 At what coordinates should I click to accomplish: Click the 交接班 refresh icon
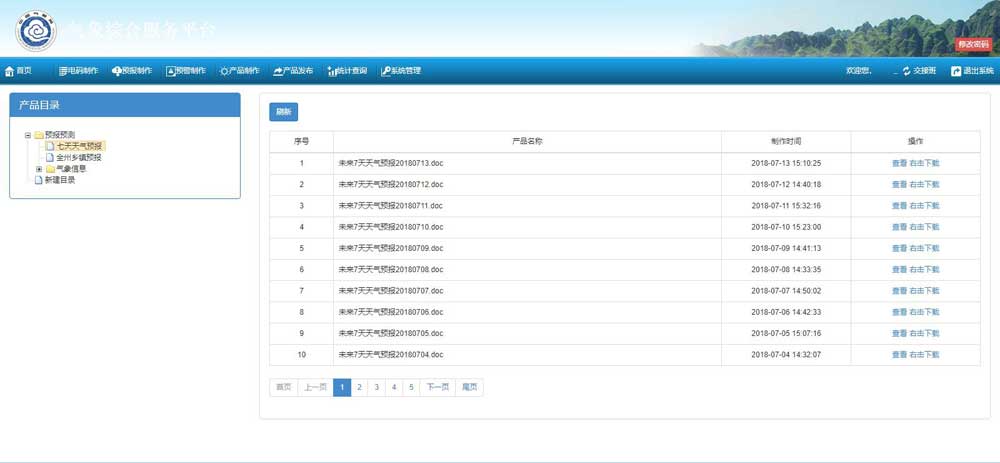(x=906, y=71)
